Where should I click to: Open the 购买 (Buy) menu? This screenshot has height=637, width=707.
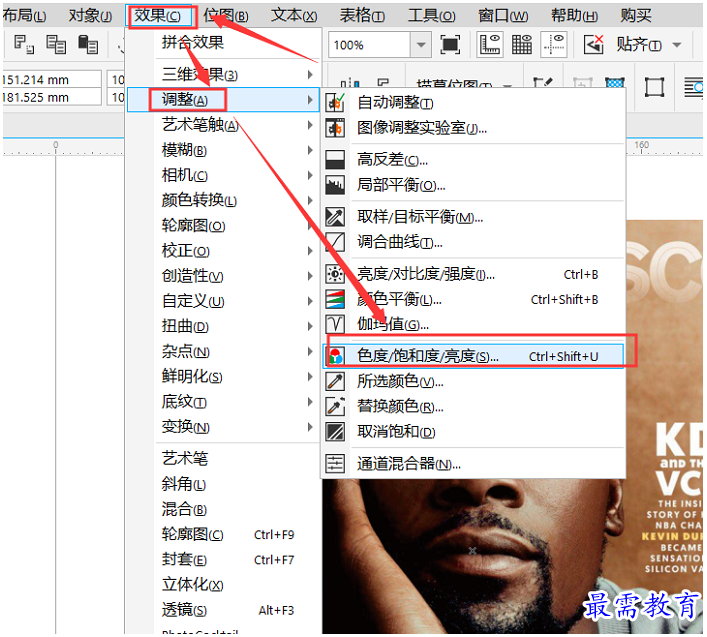[x=636, y=16]
